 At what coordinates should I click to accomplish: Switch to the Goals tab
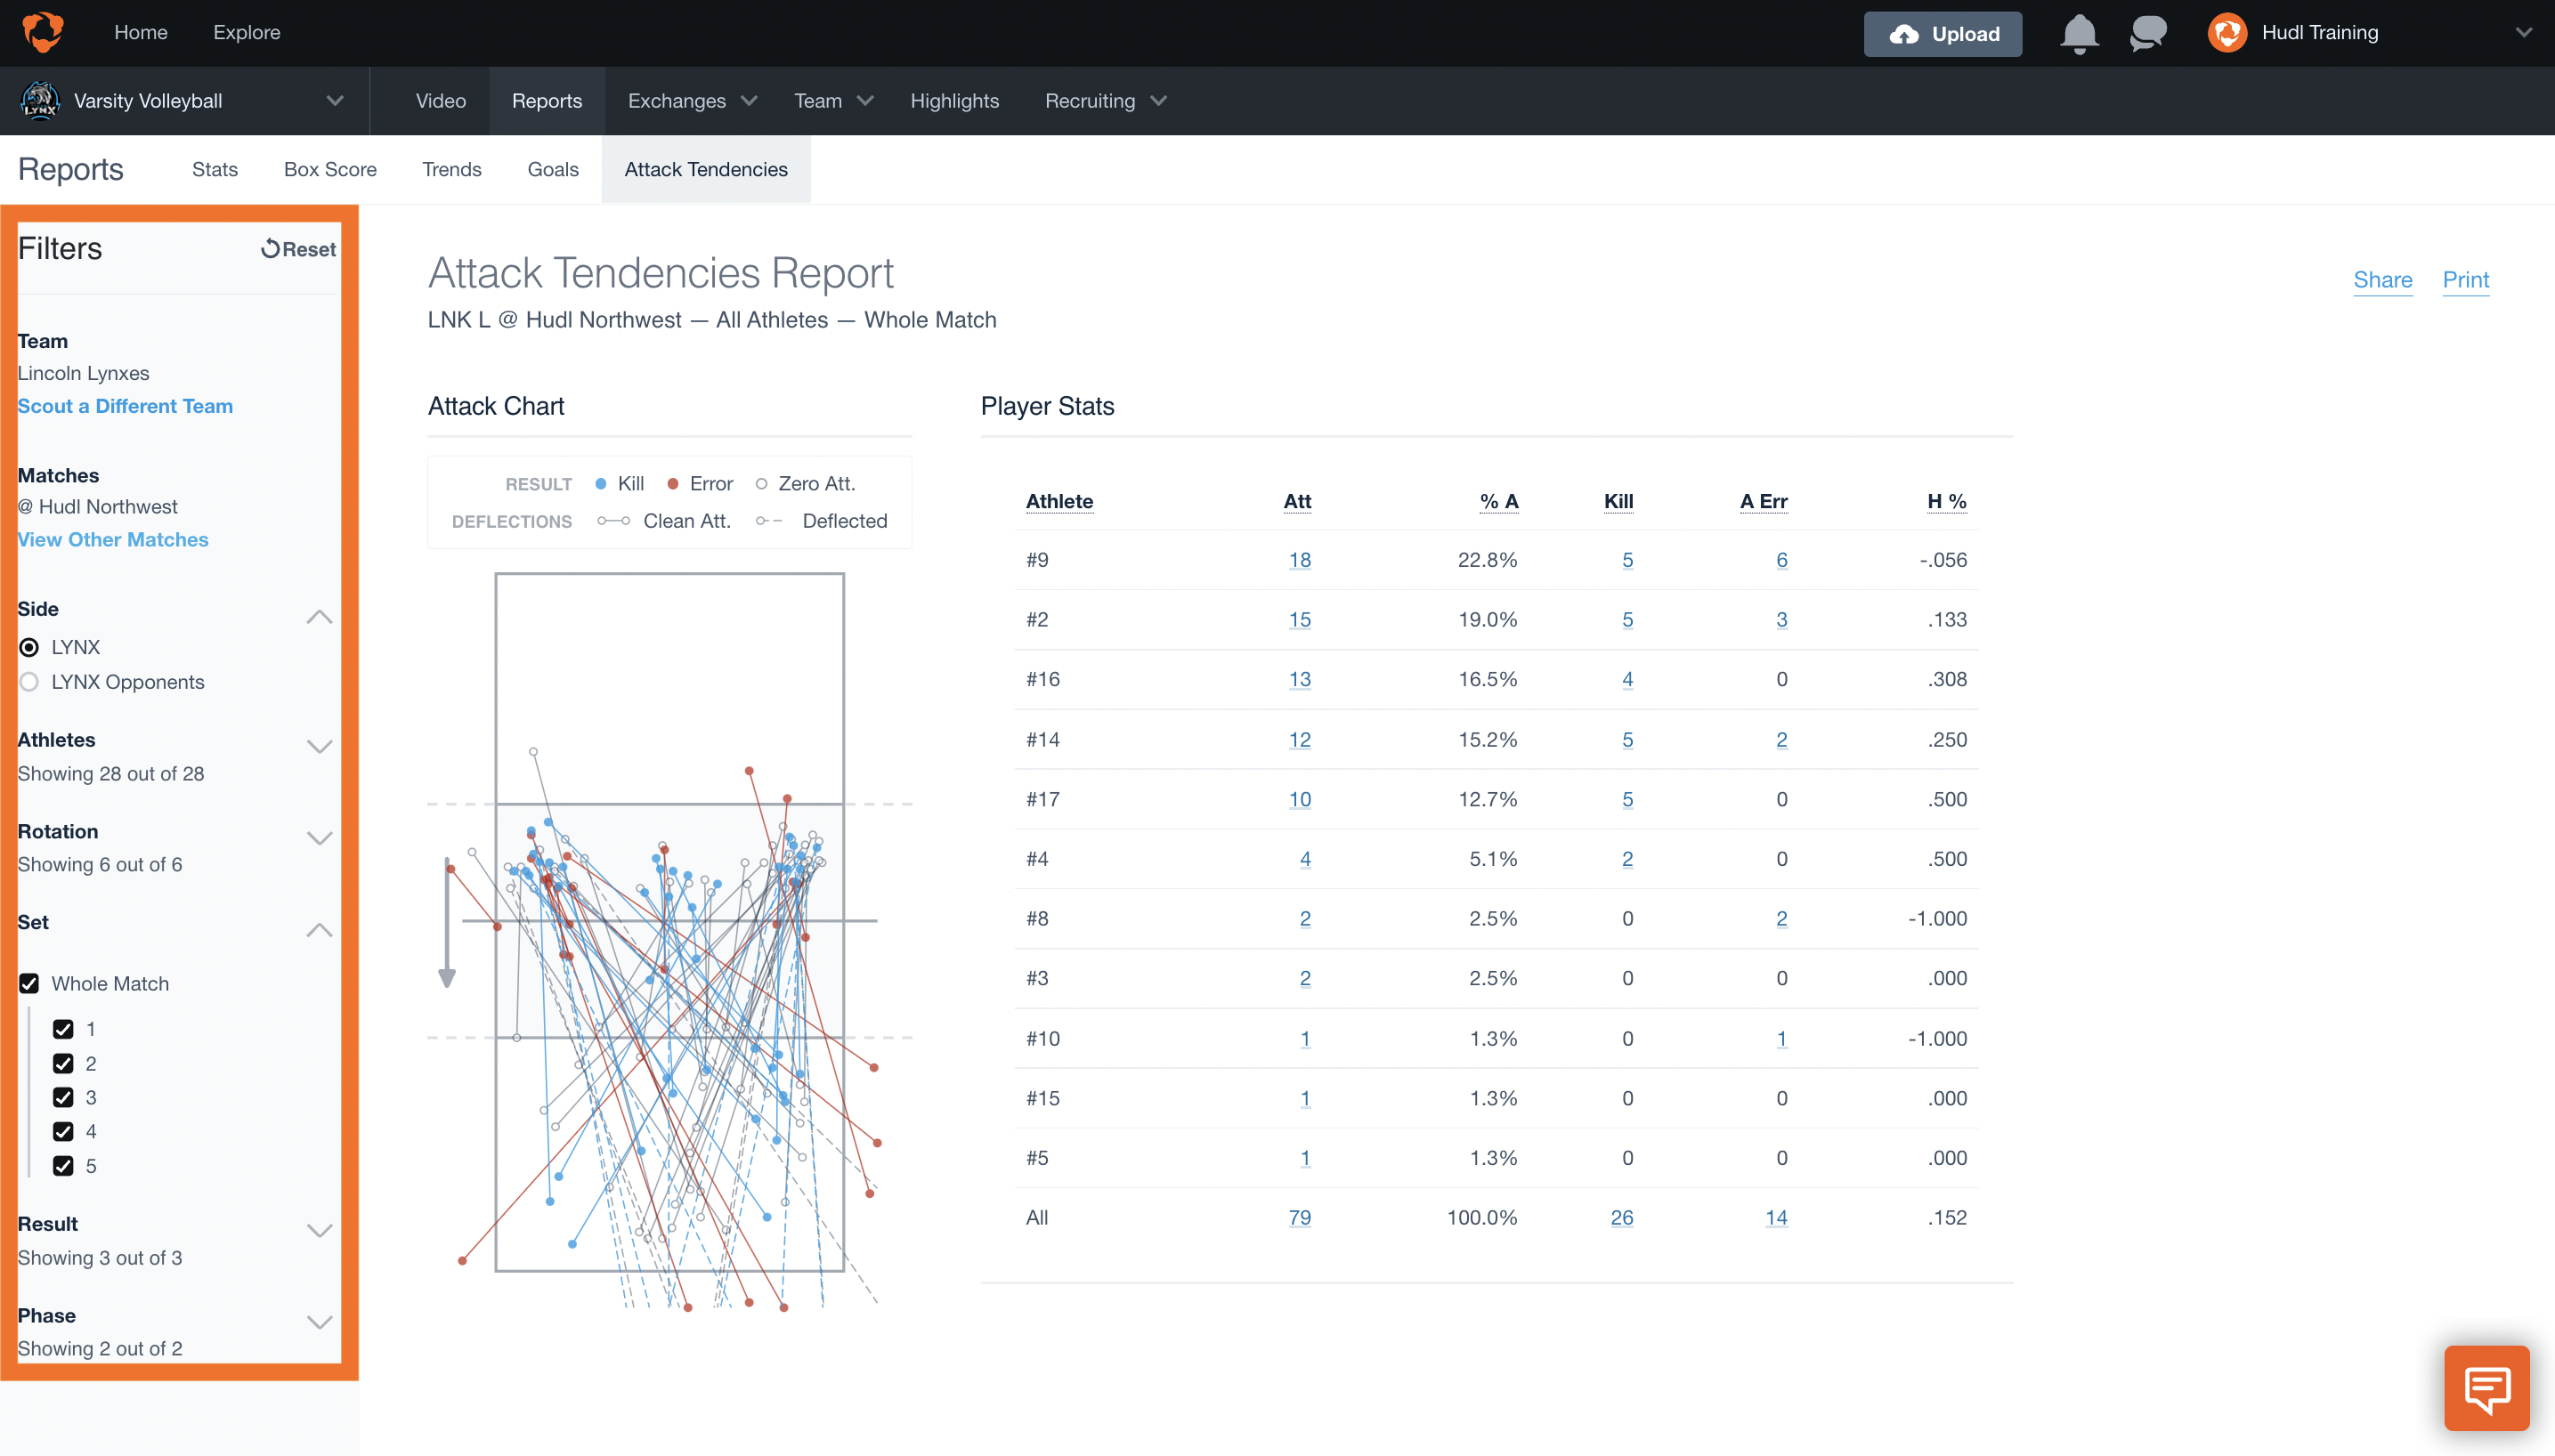553,169
